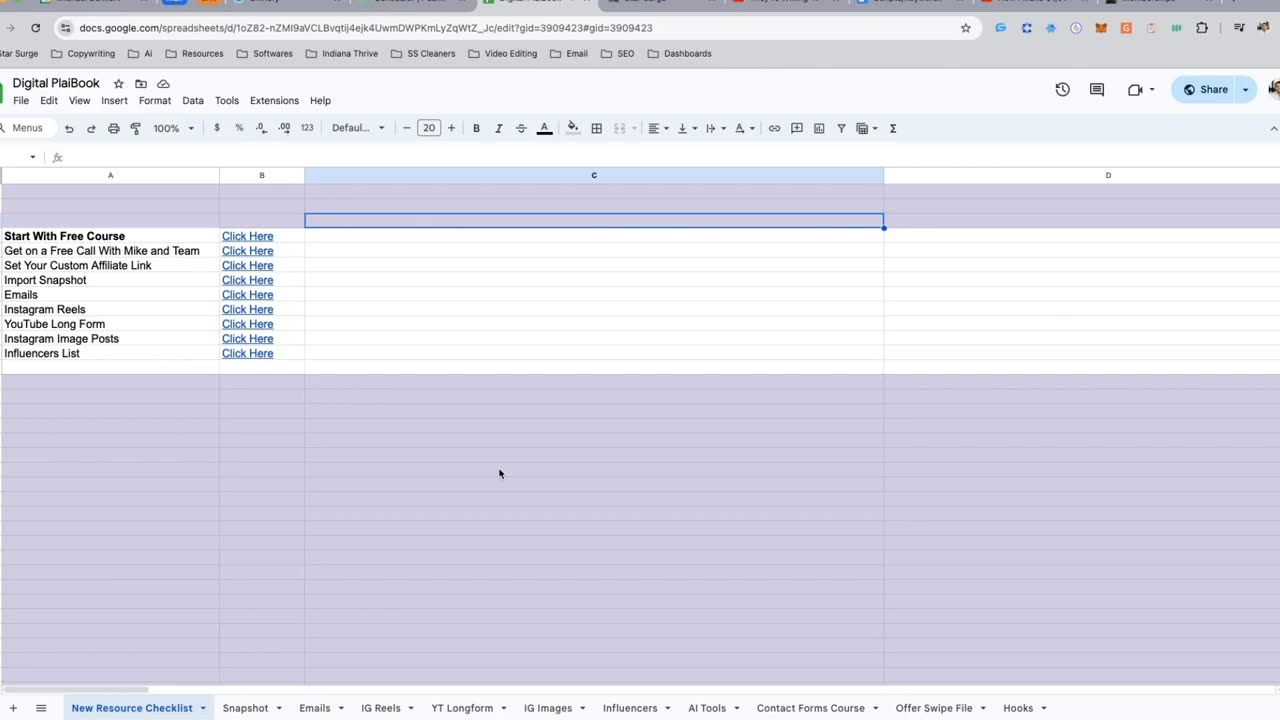This screenshot has height=720, width=1280.
Task: Print the spreadsheet
Action: point(113,128)
